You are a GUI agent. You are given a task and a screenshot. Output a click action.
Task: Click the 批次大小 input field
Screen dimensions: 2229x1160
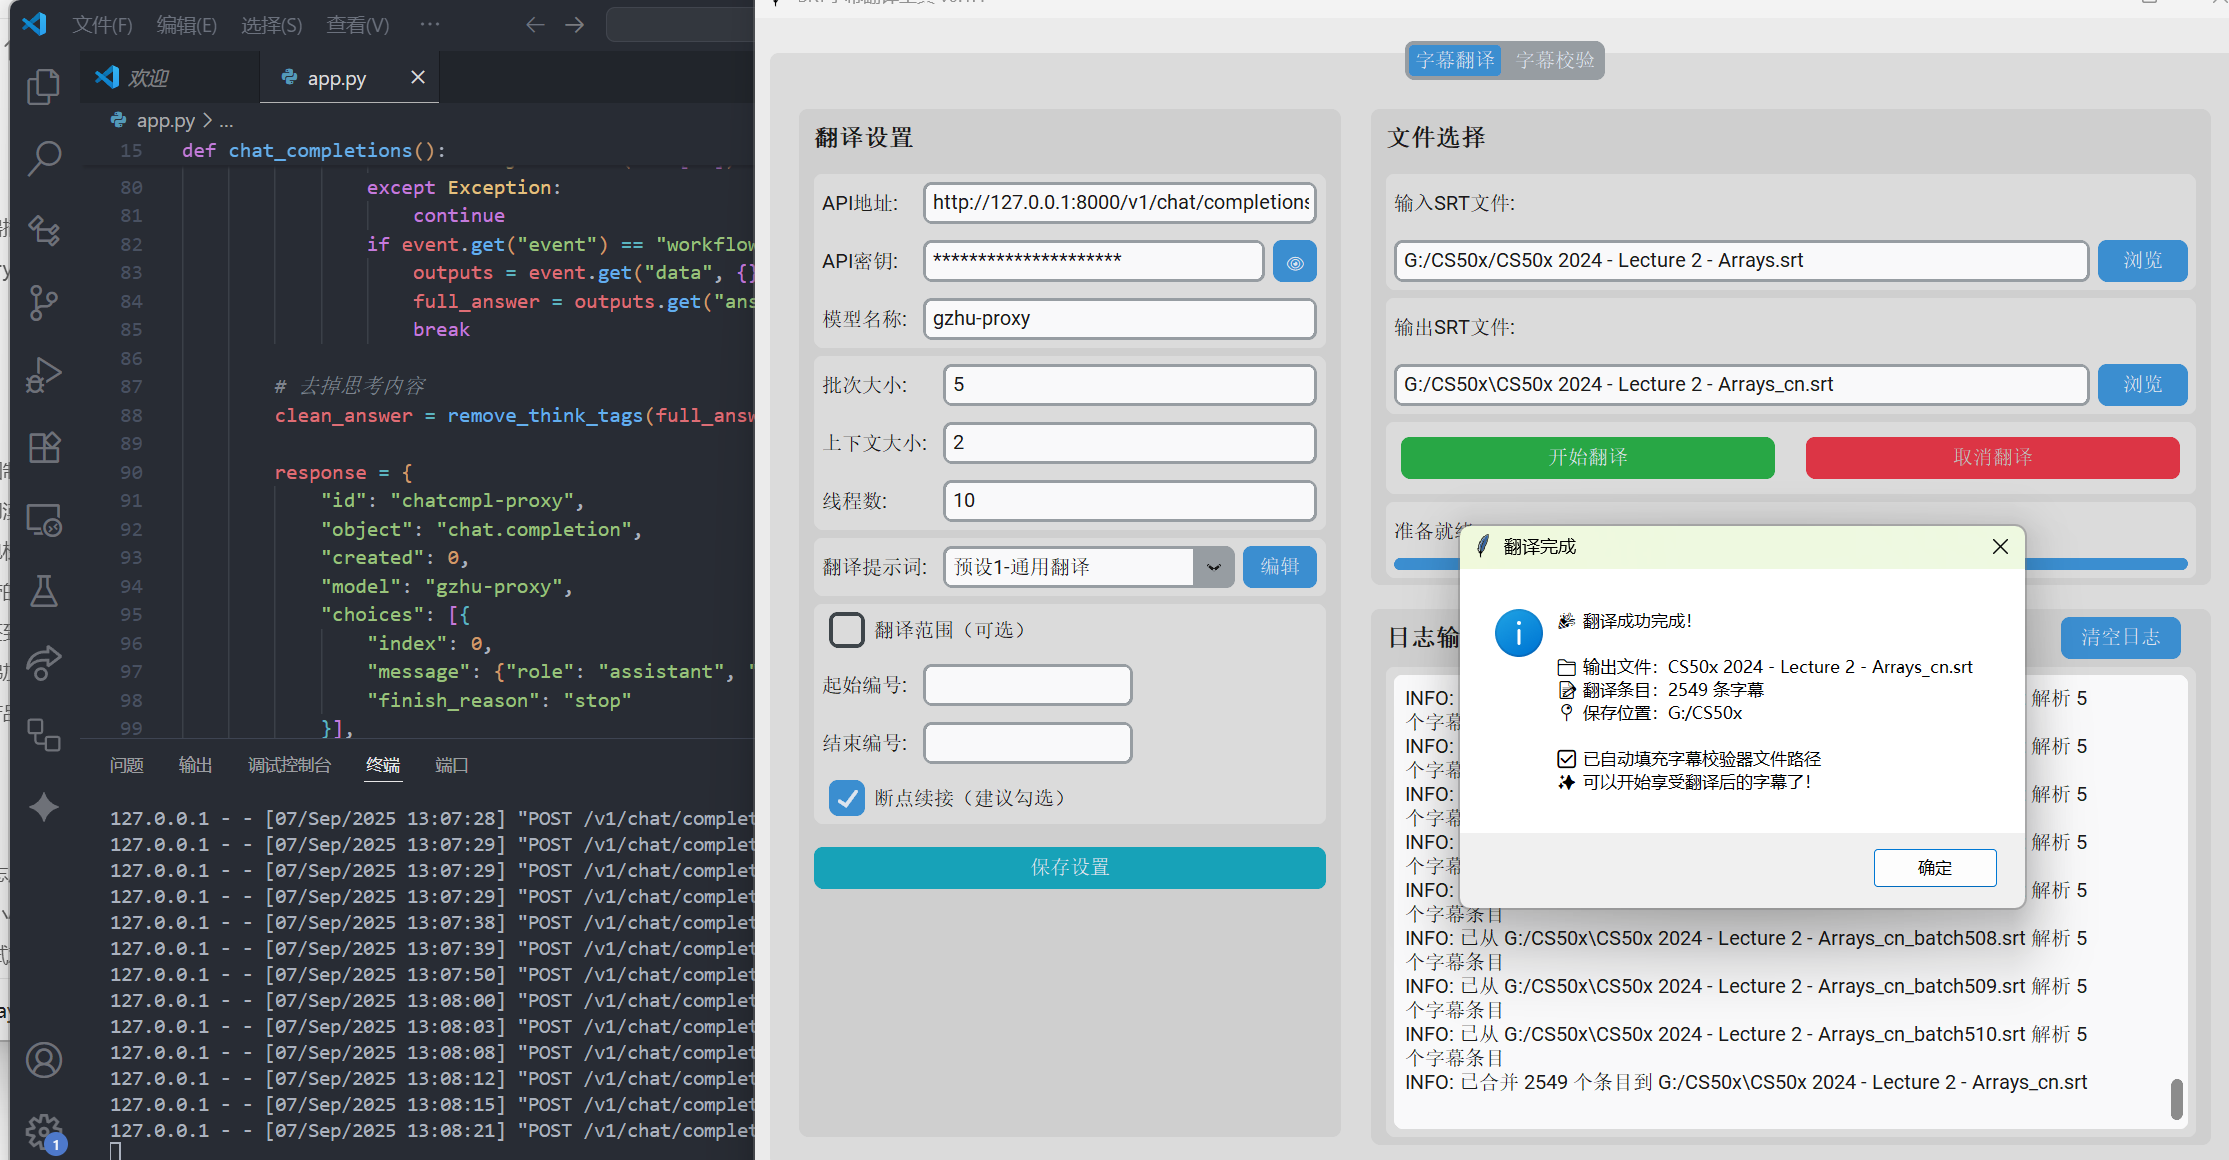1129,385
